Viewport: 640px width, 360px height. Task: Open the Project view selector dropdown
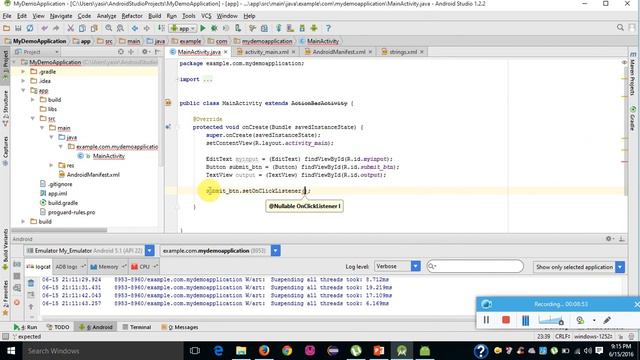coord(37,52)
